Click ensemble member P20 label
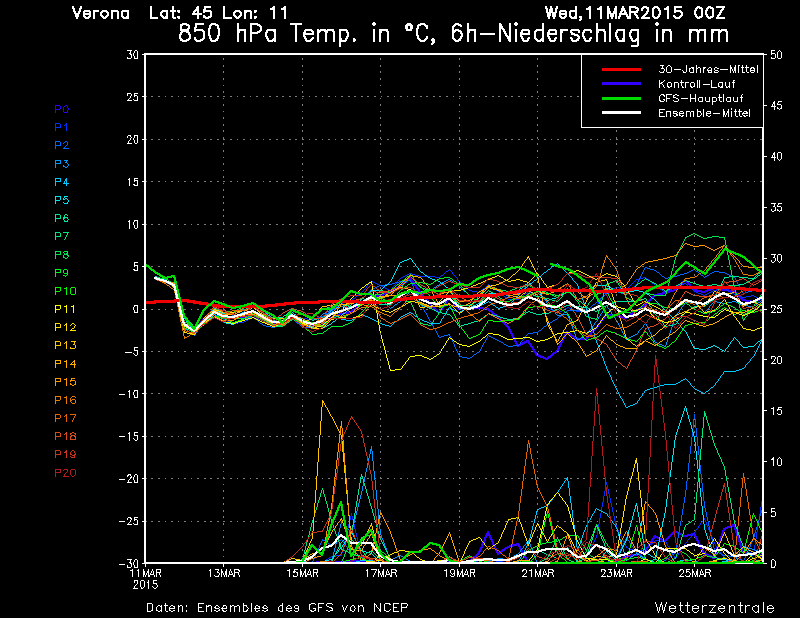Image resolution: width=800 pixels, height=618 pixels. pyautogui.click(x=65, y=472)
